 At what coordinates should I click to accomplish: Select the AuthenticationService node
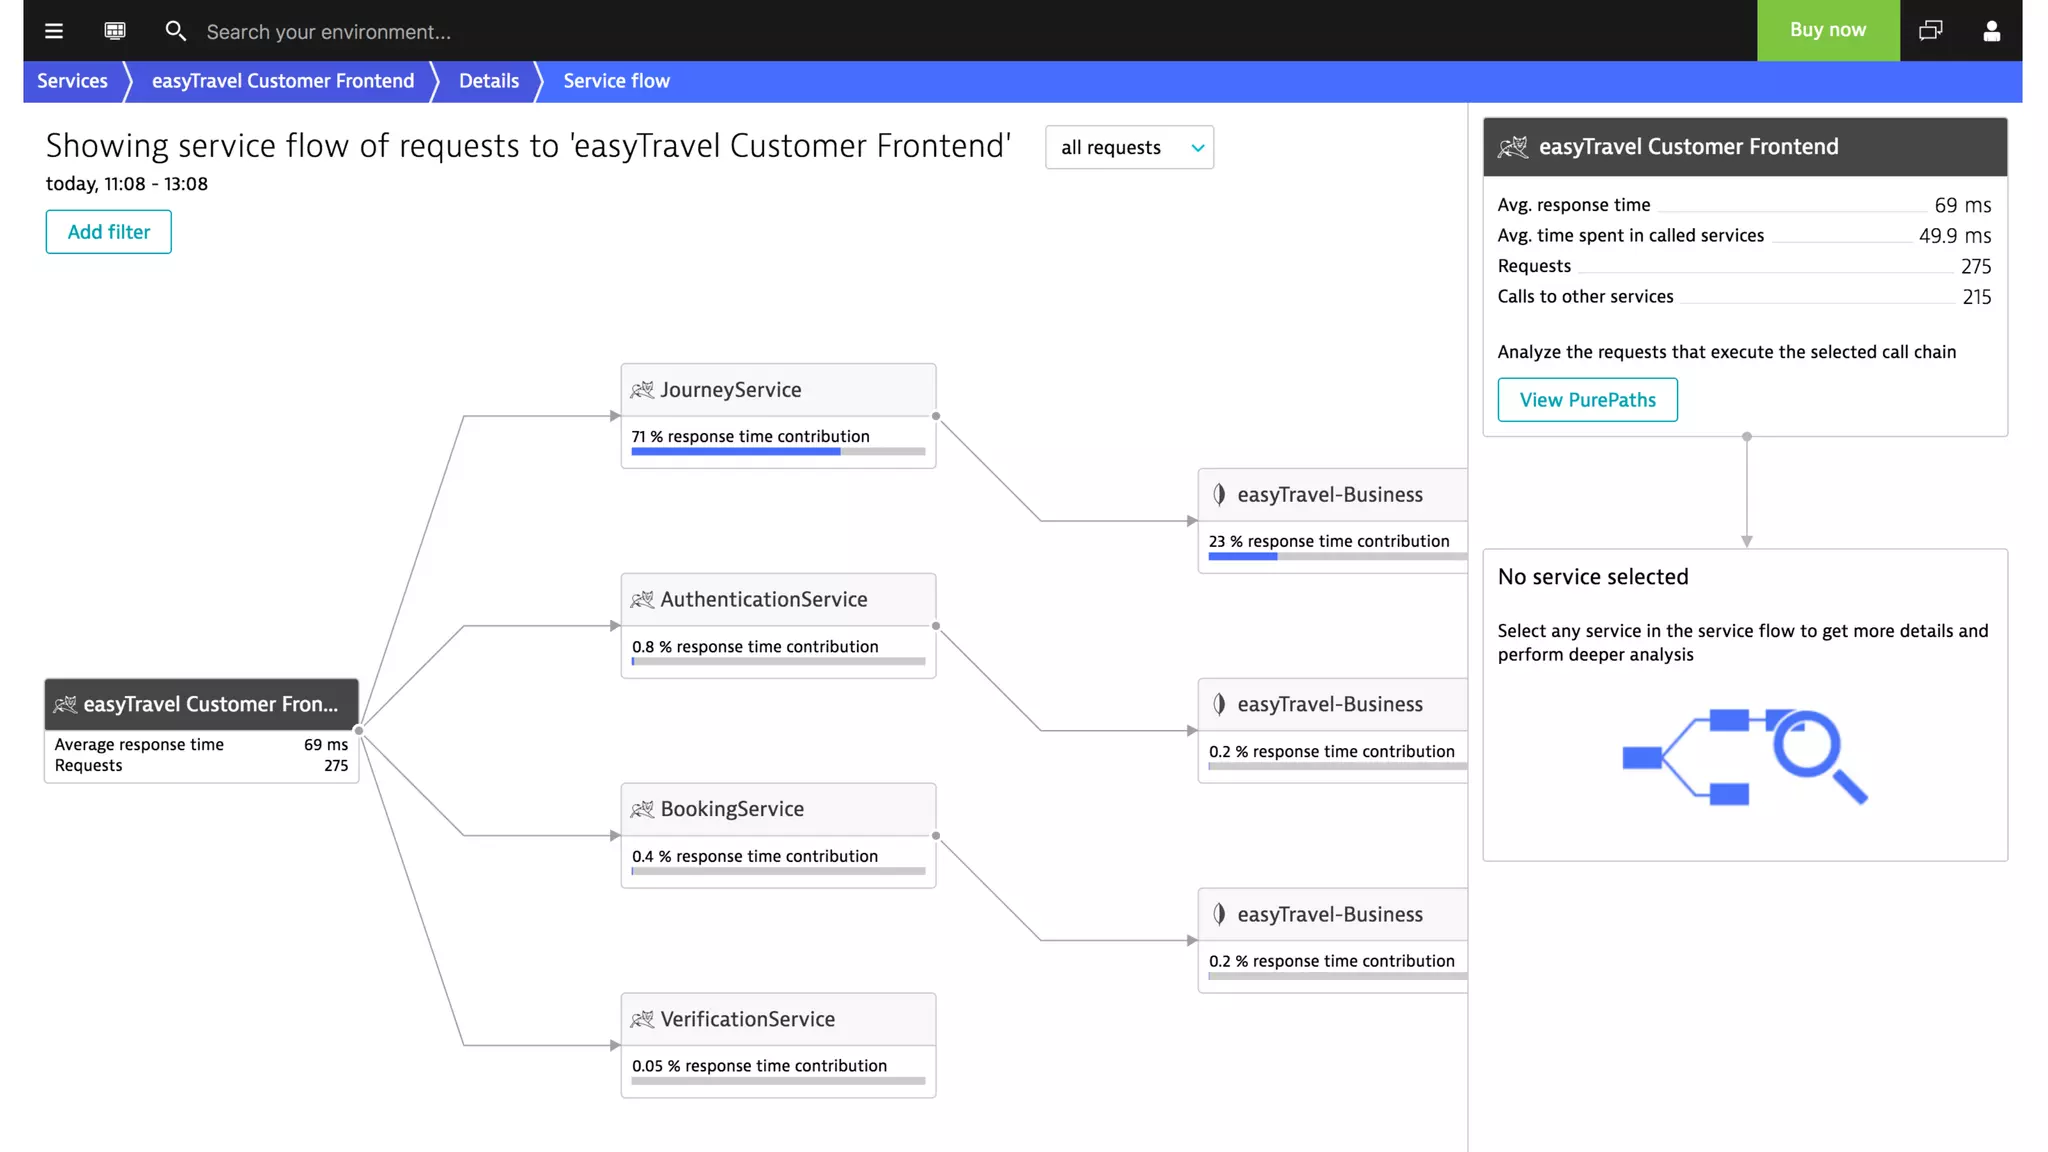pyautogui.click(x=763, y=600)
